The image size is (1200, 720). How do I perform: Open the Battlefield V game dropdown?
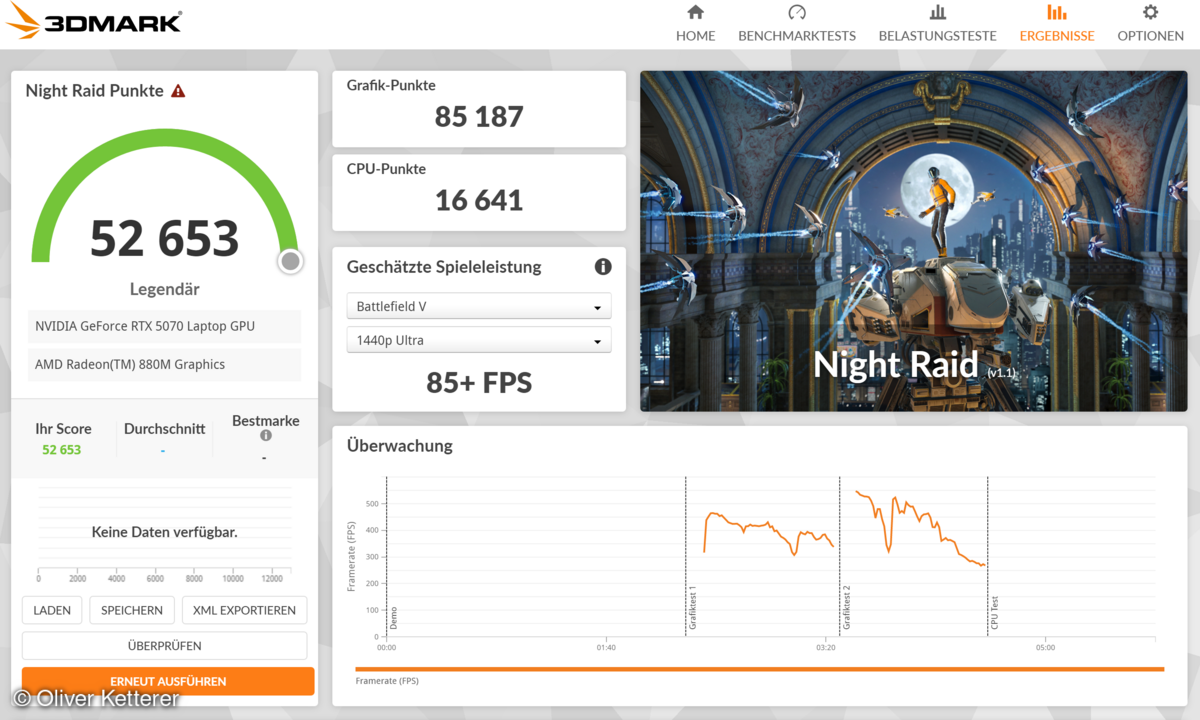(479, 307)
